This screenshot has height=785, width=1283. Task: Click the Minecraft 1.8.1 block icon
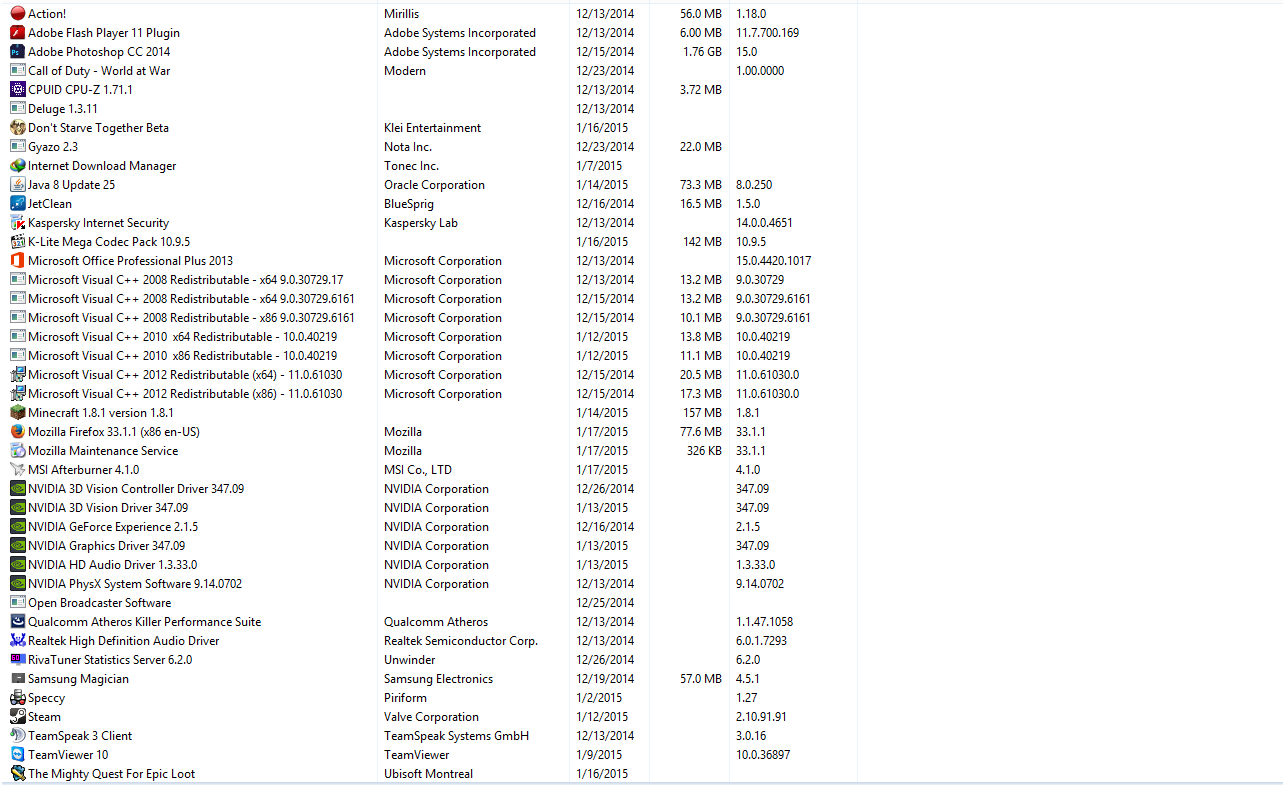pos(18,413)
